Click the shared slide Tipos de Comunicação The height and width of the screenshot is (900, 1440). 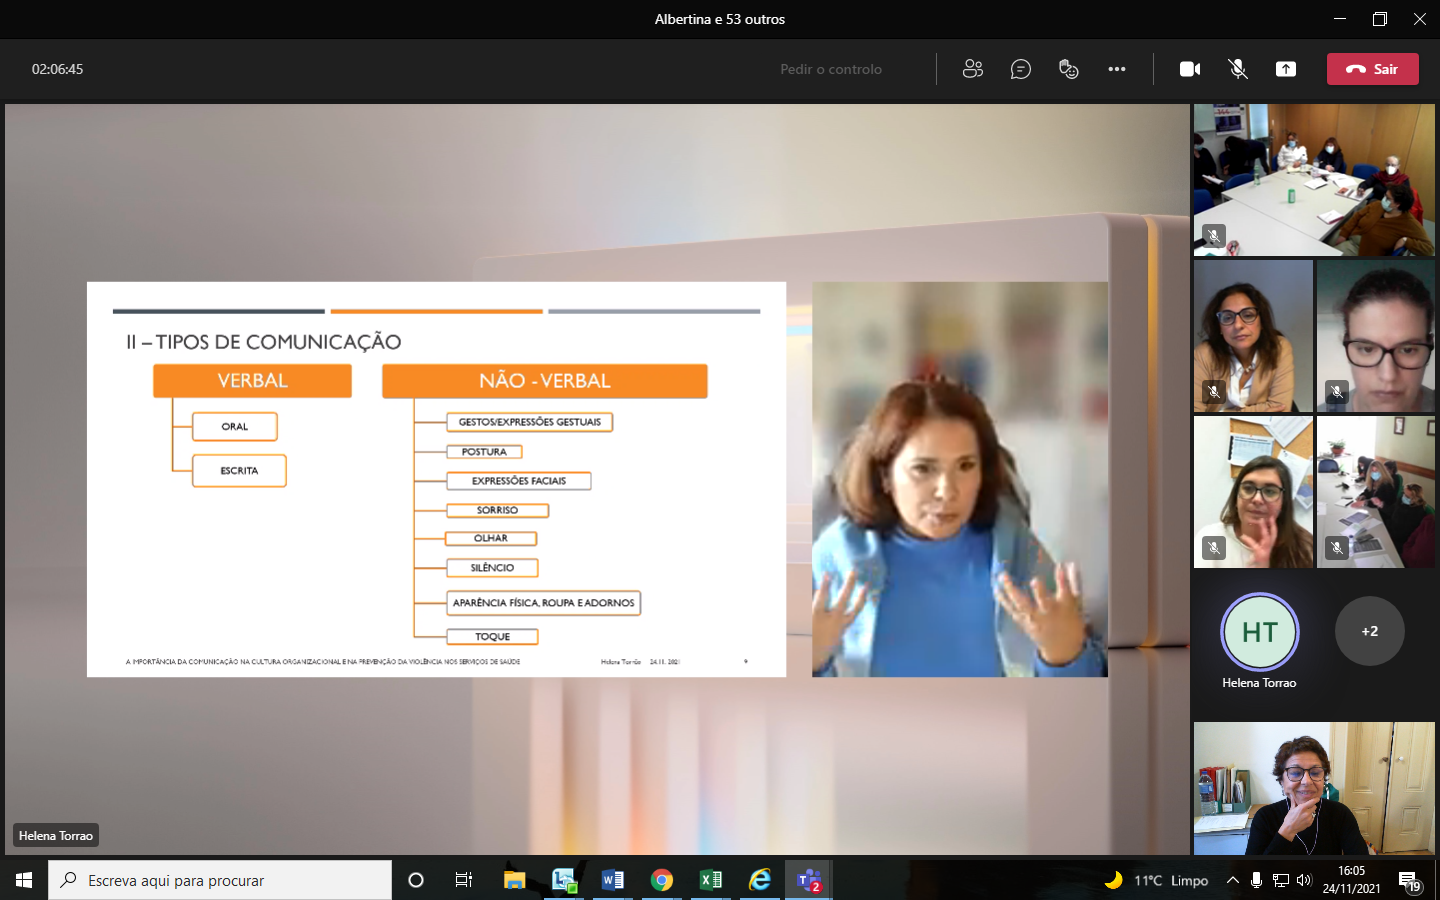click(436, 479)
